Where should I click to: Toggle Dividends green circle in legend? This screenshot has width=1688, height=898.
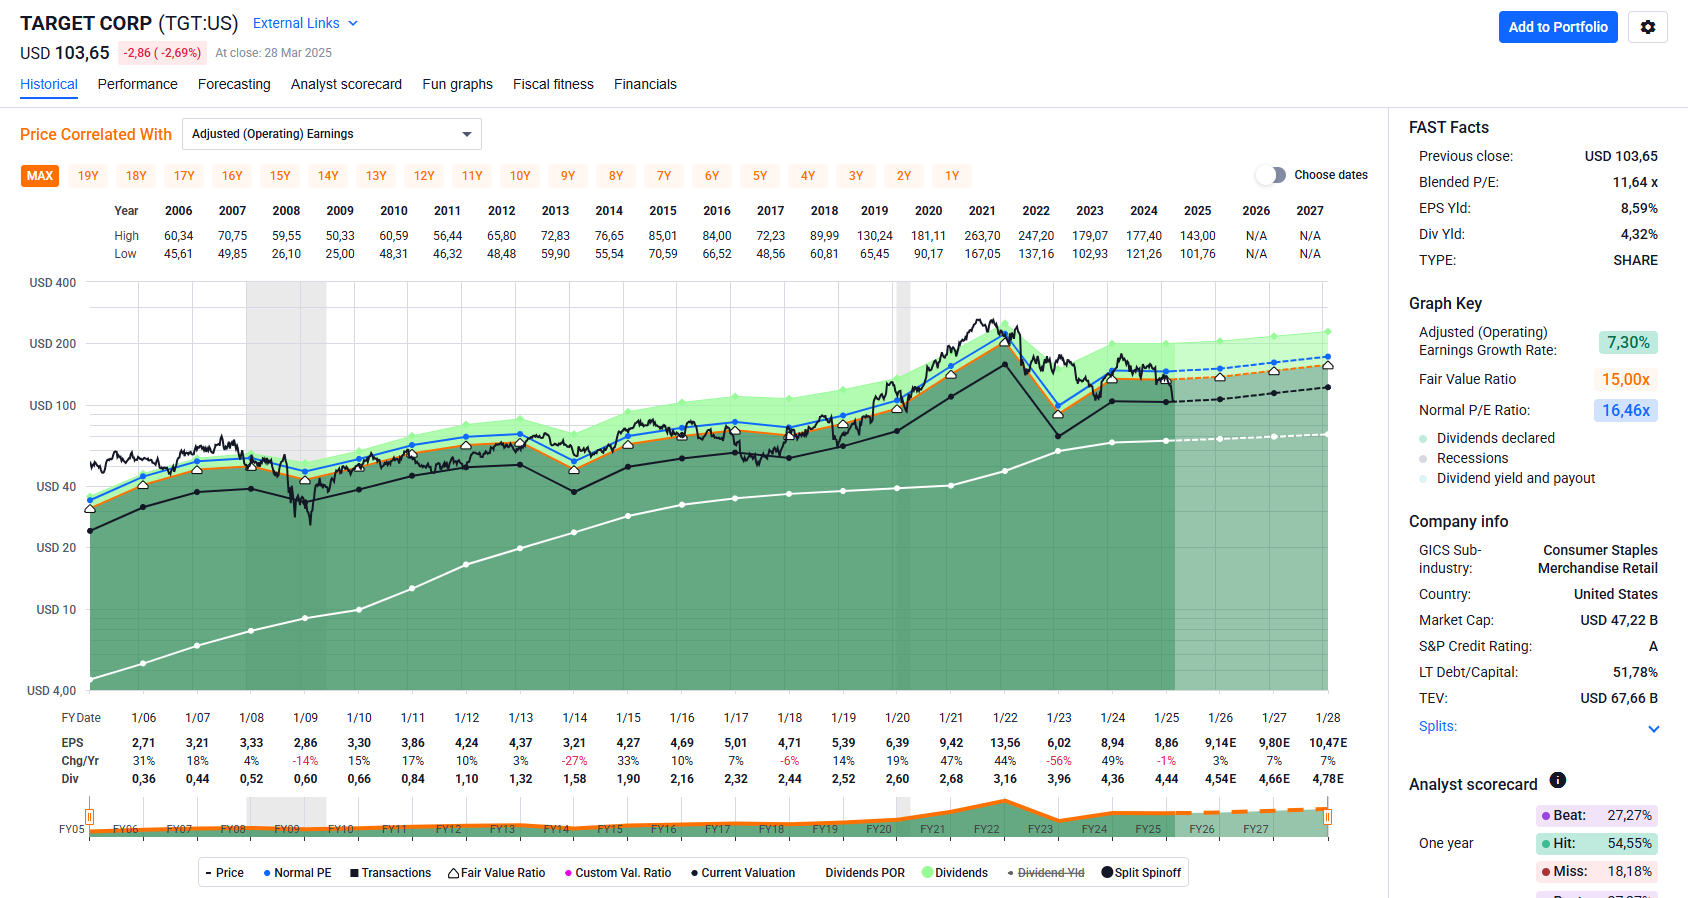(x=927, y=873)
